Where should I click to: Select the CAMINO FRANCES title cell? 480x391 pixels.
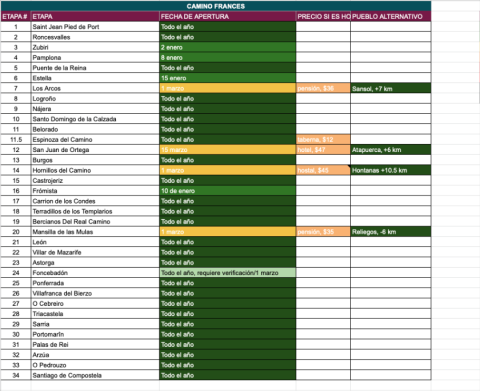216,6
